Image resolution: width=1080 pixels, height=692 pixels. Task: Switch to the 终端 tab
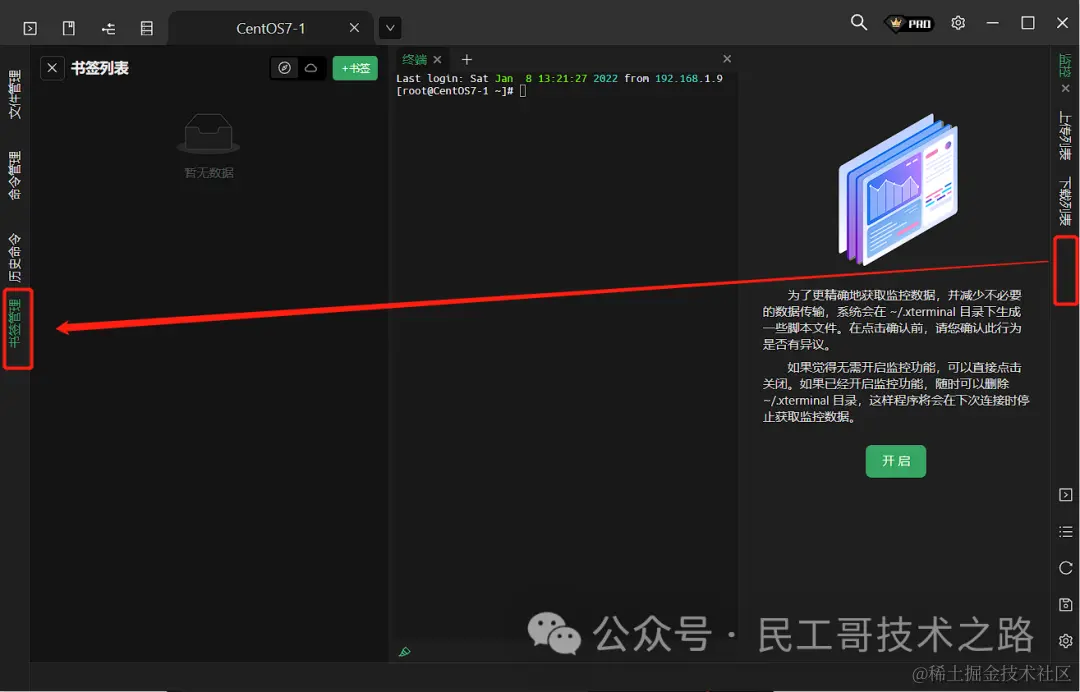click(x=414, y=58)
